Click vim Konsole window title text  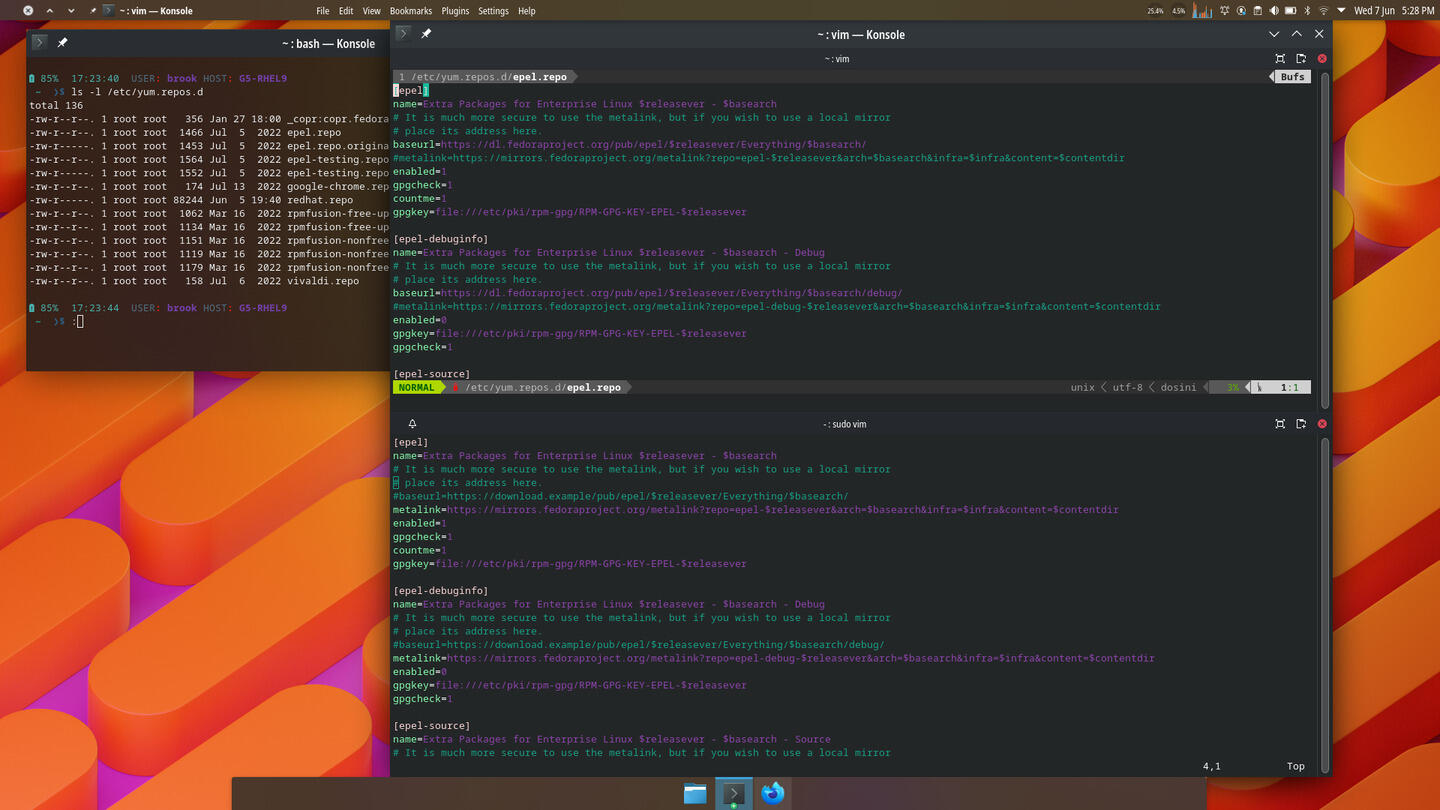pyautogui.click(x=860, y=34)
